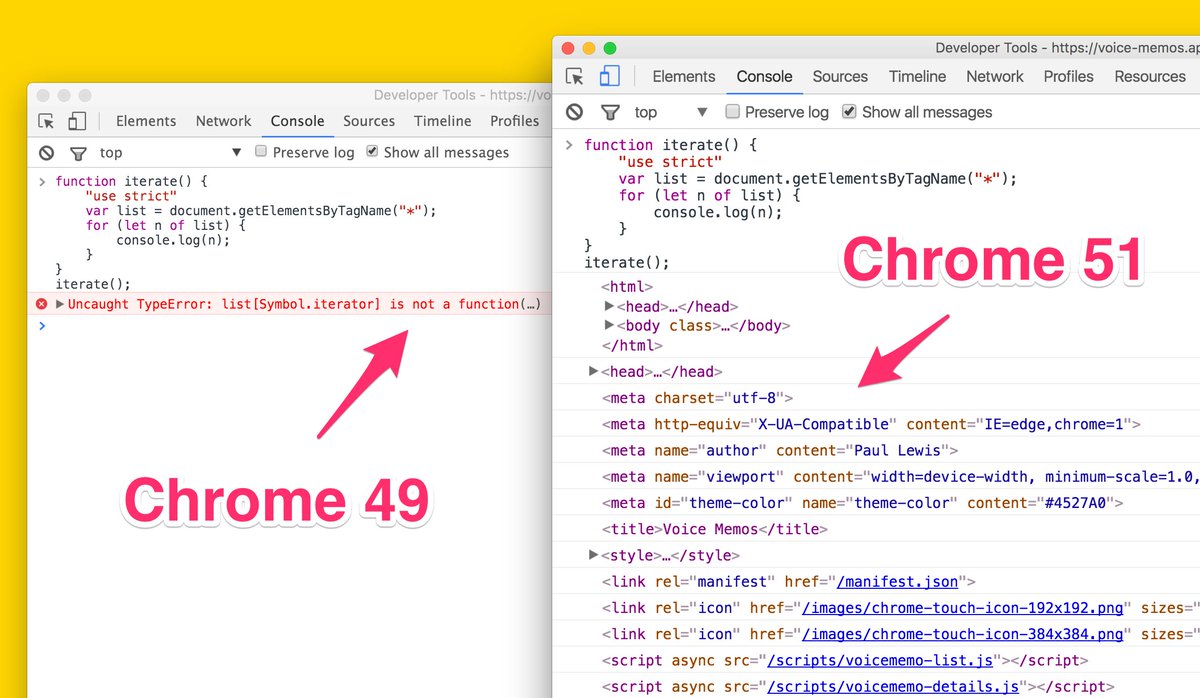1200x698 pixels.
Task: Clear console icon in Chrome 49 window
Action: [46, 153]
